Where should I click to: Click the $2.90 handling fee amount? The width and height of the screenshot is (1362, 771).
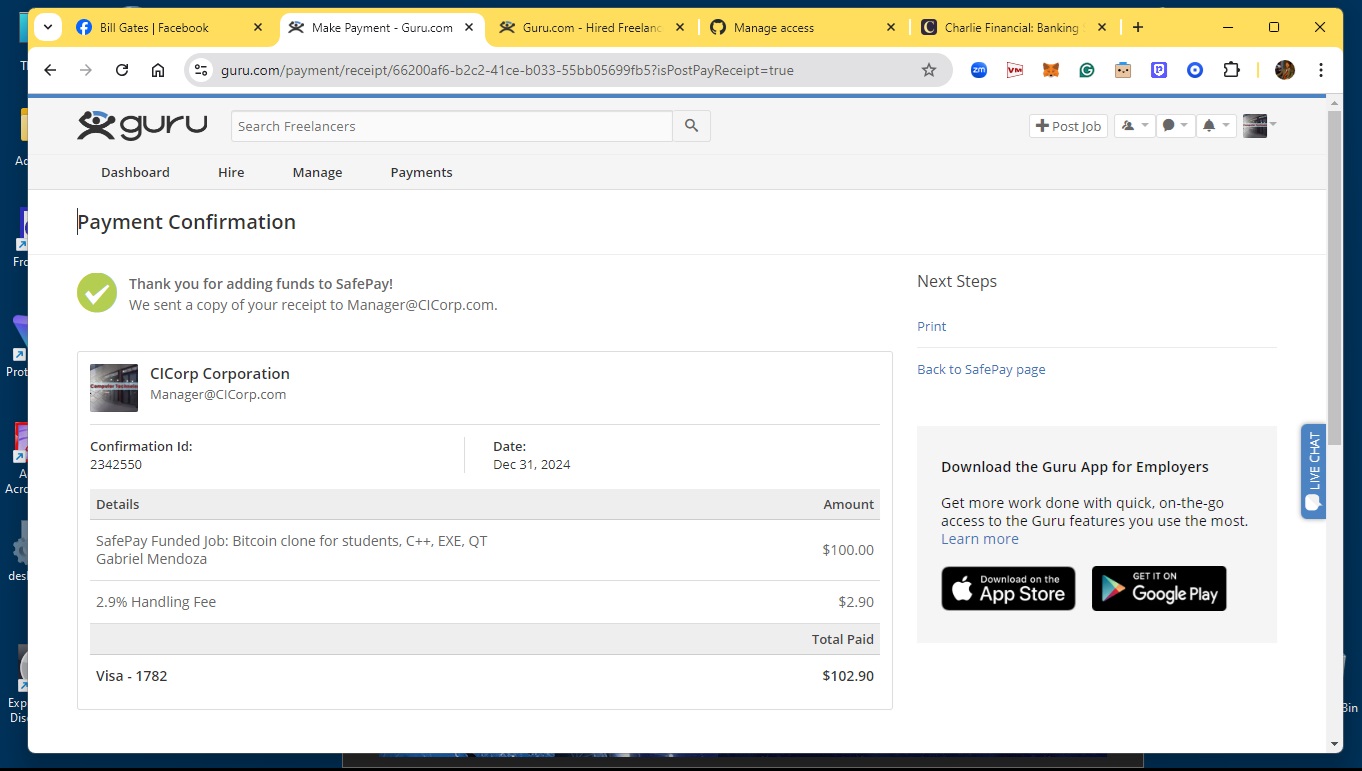[856, 602]
